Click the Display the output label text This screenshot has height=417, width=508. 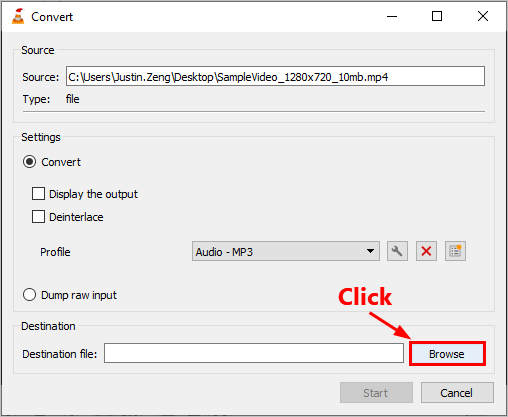[93, 194]
